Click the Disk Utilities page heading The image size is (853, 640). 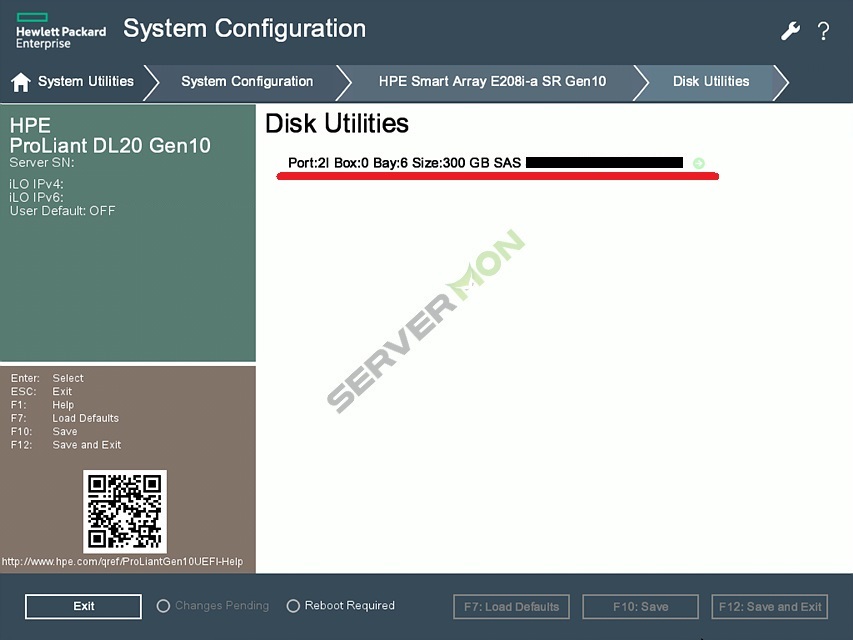coord(337,124)
